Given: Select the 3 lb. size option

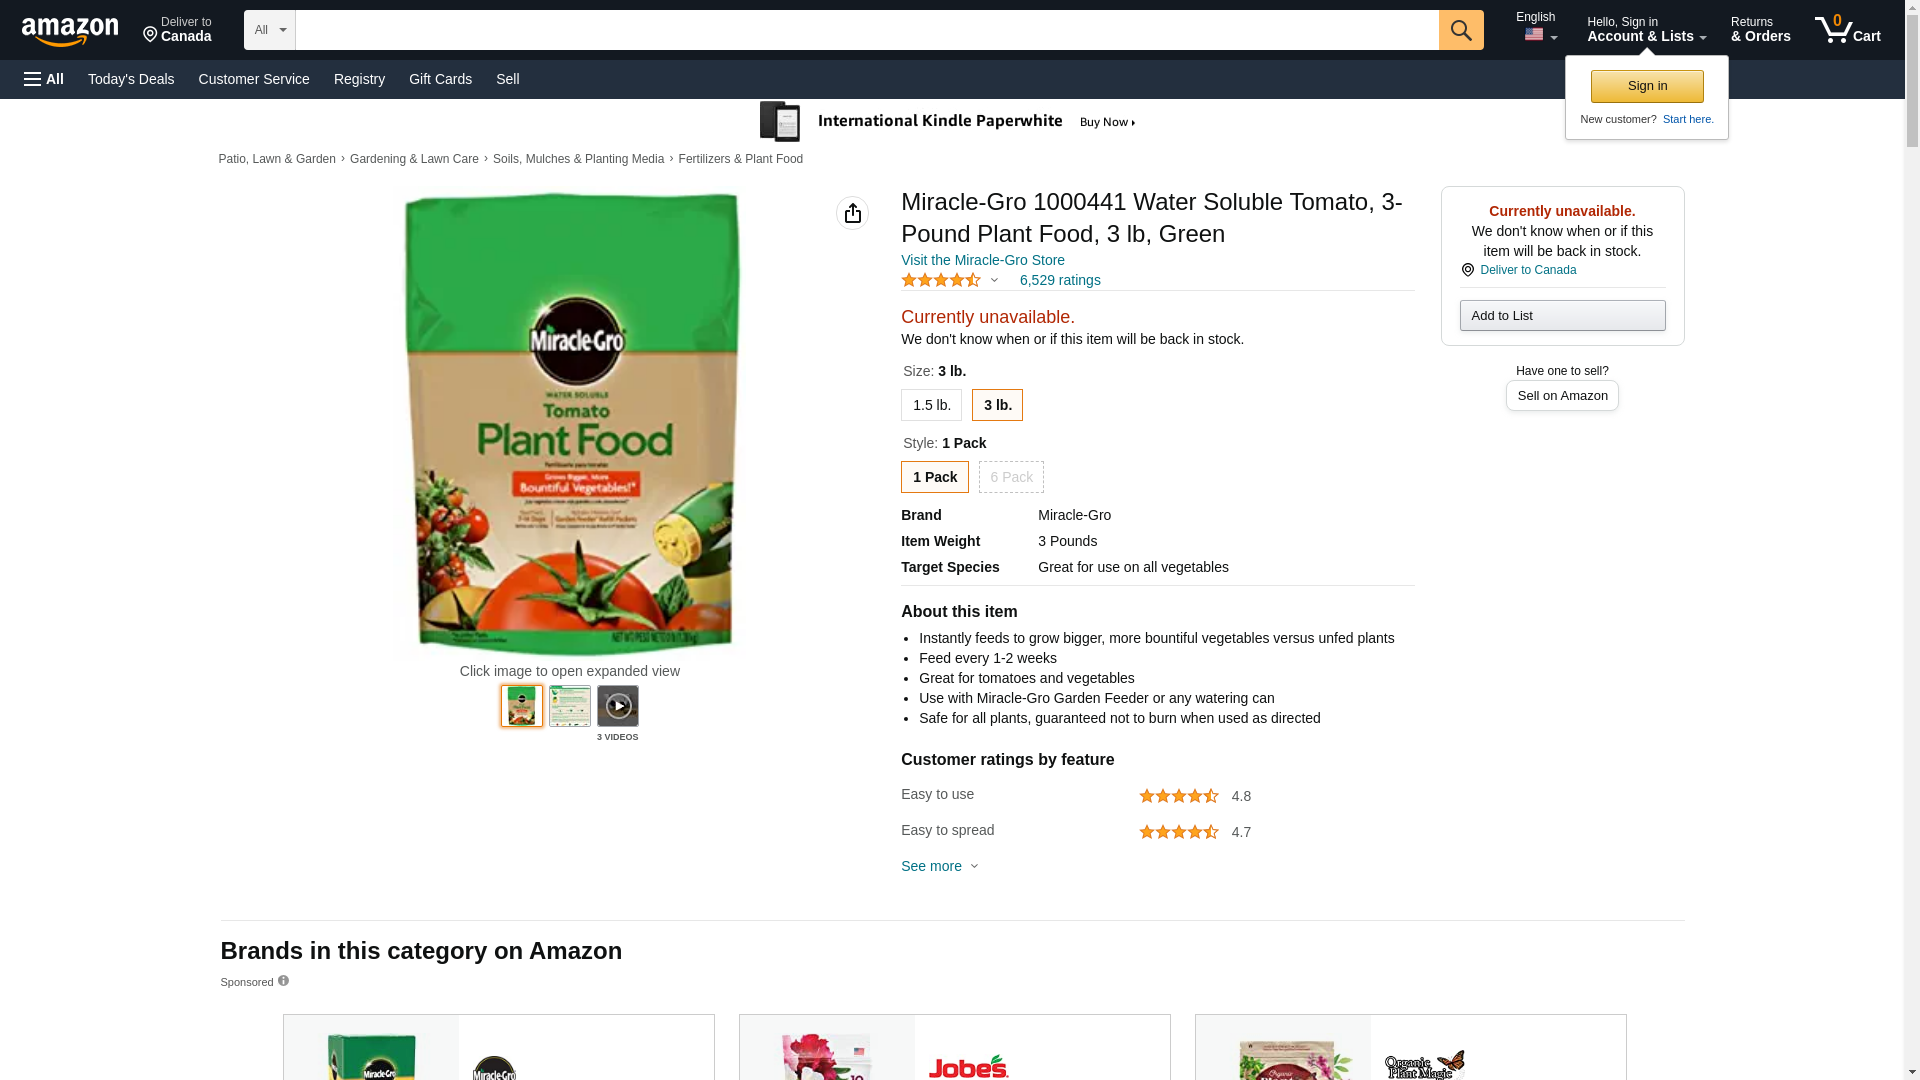Looking at the screenshot, I should tap(996, 405).
